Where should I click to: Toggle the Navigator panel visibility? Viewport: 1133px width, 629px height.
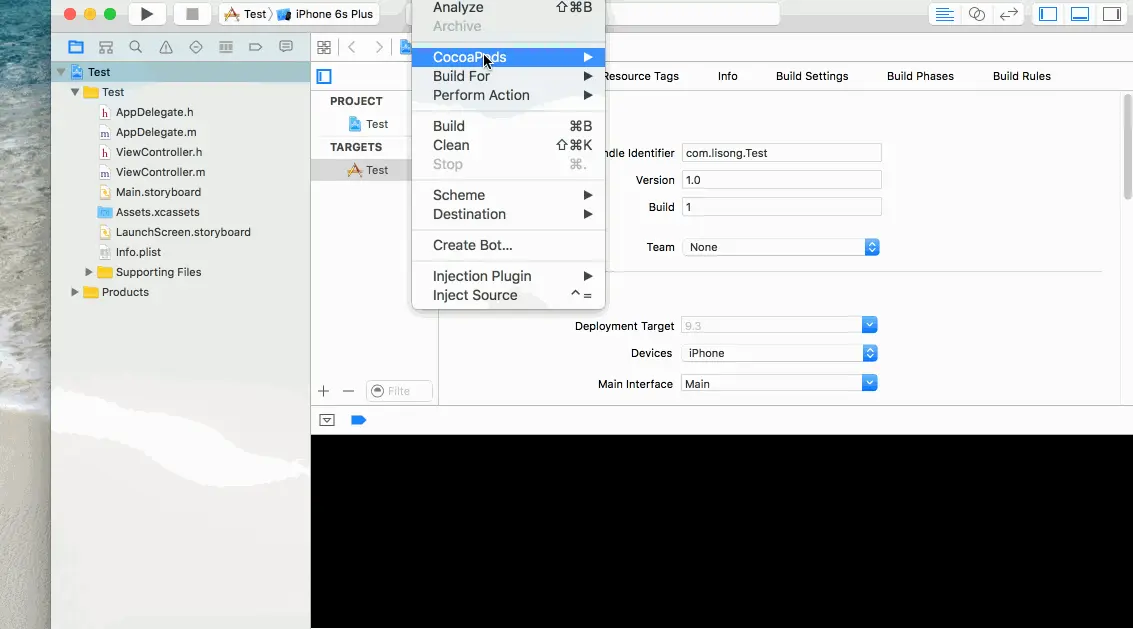point(1048,14)
